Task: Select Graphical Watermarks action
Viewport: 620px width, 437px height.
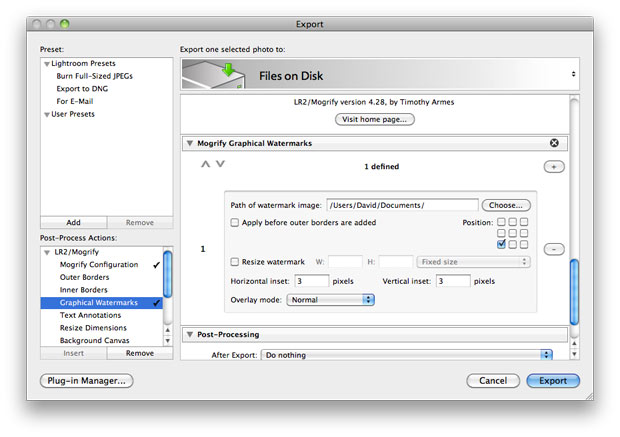Action: [x=101, y=303]
